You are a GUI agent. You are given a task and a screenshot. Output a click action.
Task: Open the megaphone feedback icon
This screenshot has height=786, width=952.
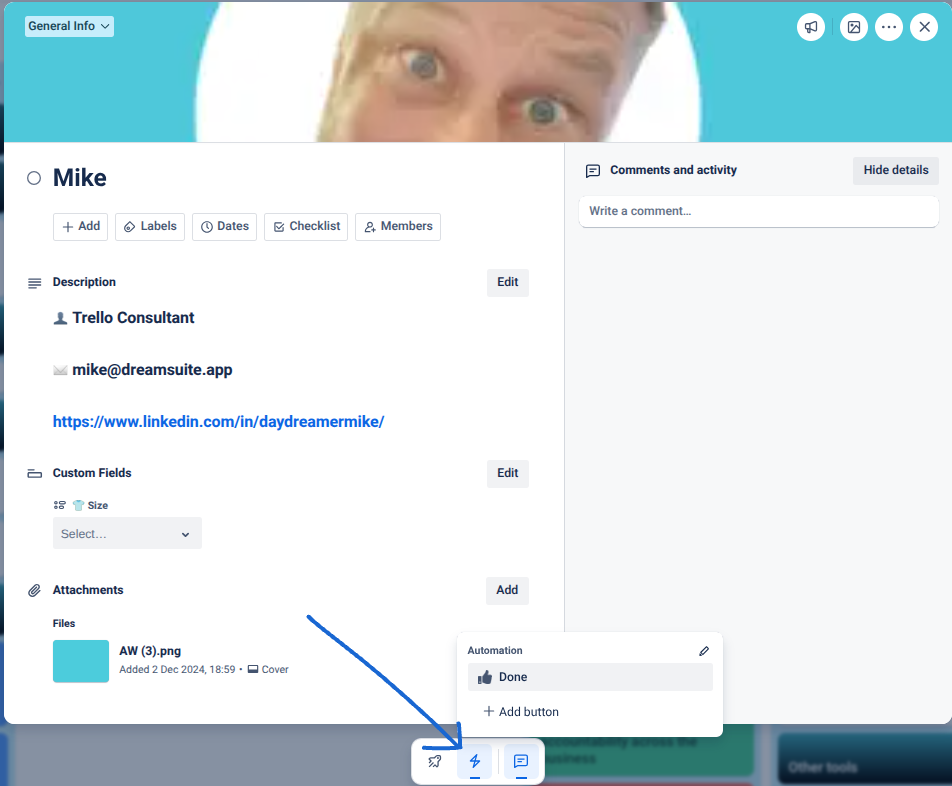click(811, 27)
